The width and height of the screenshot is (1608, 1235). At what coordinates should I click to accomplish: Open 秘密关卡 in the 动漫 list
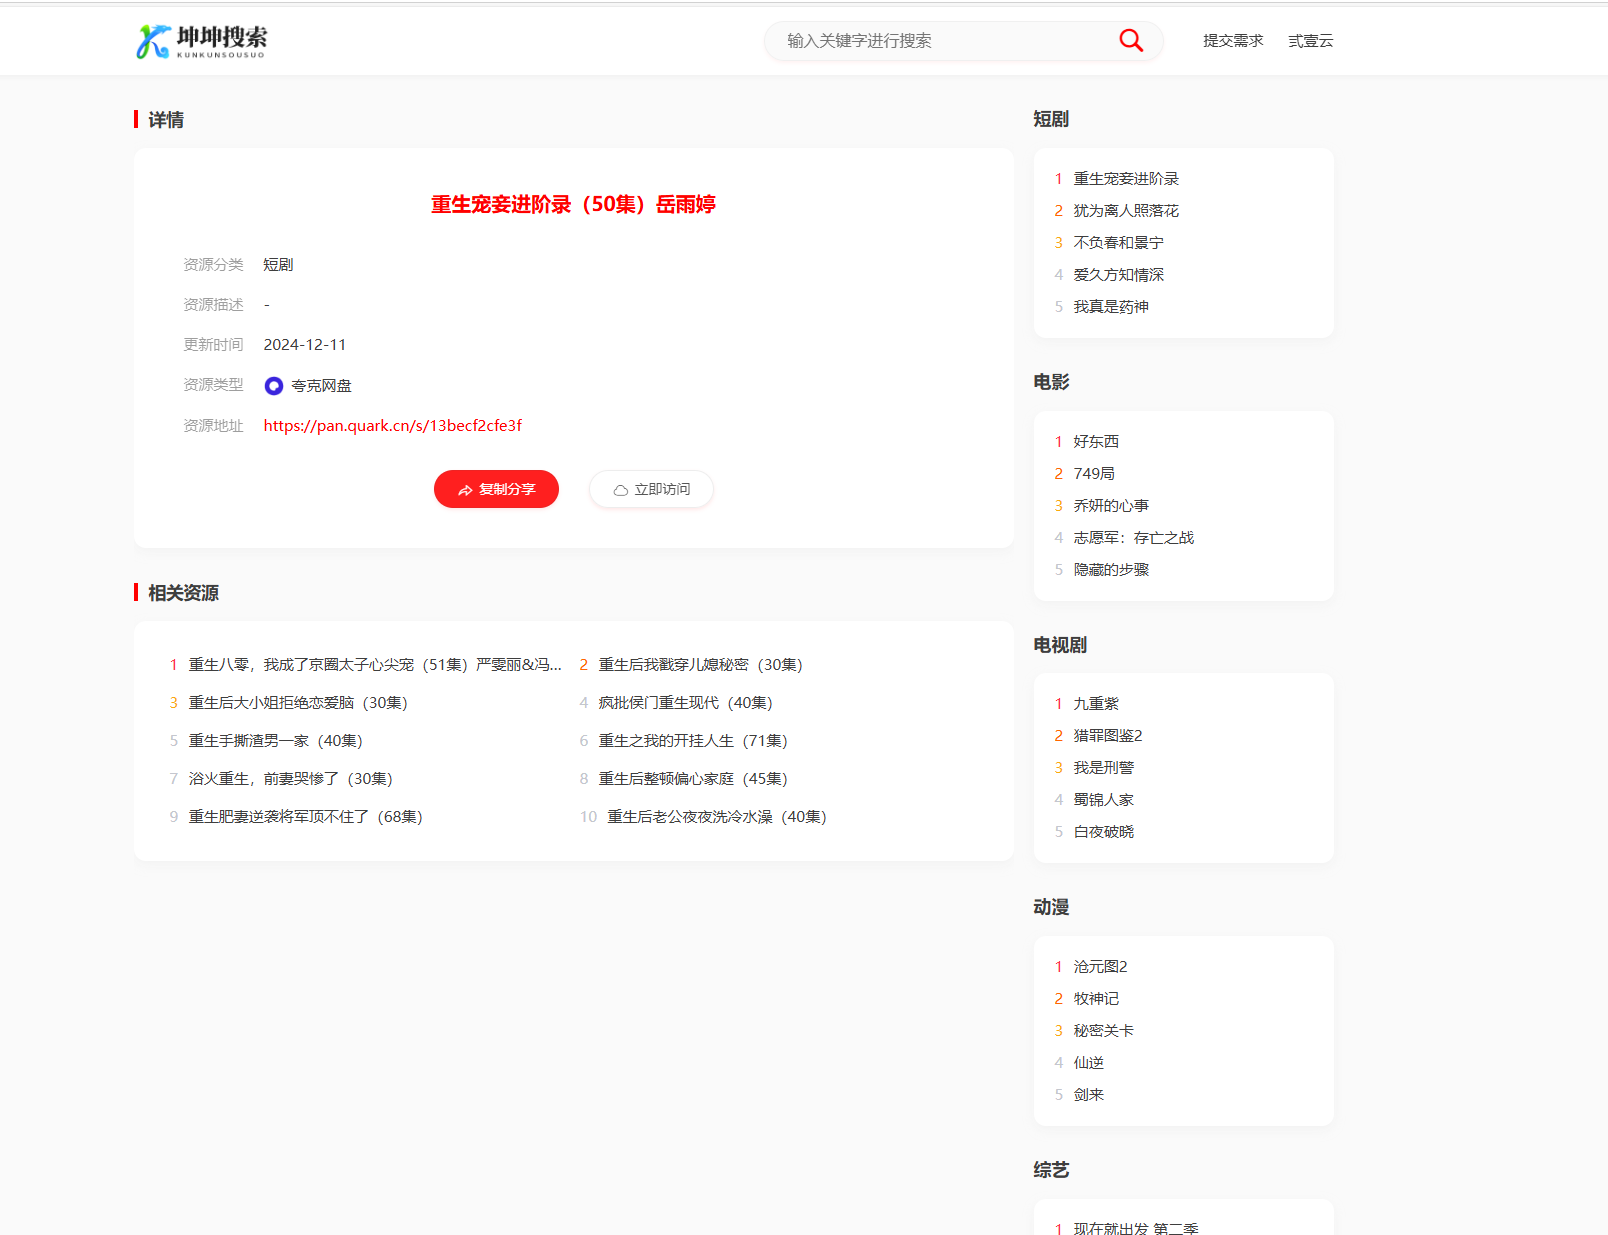(x=1104, y=1031)
